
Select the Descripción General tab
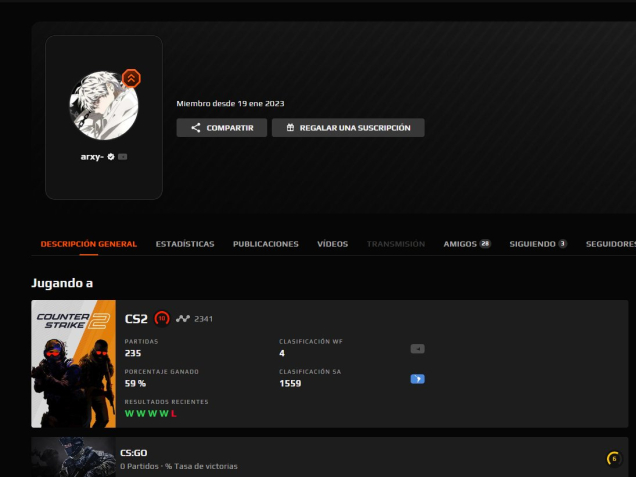point(89,244)
